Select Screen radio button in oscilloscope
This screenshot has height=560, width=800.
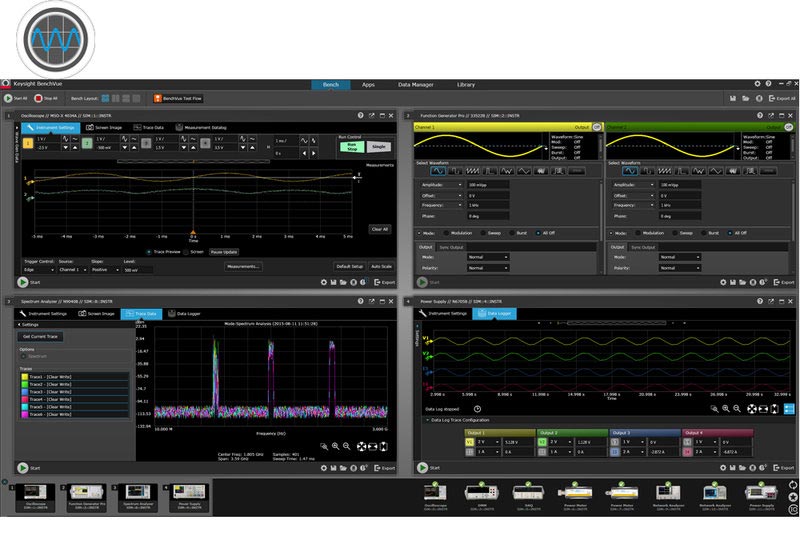(186, 252)
